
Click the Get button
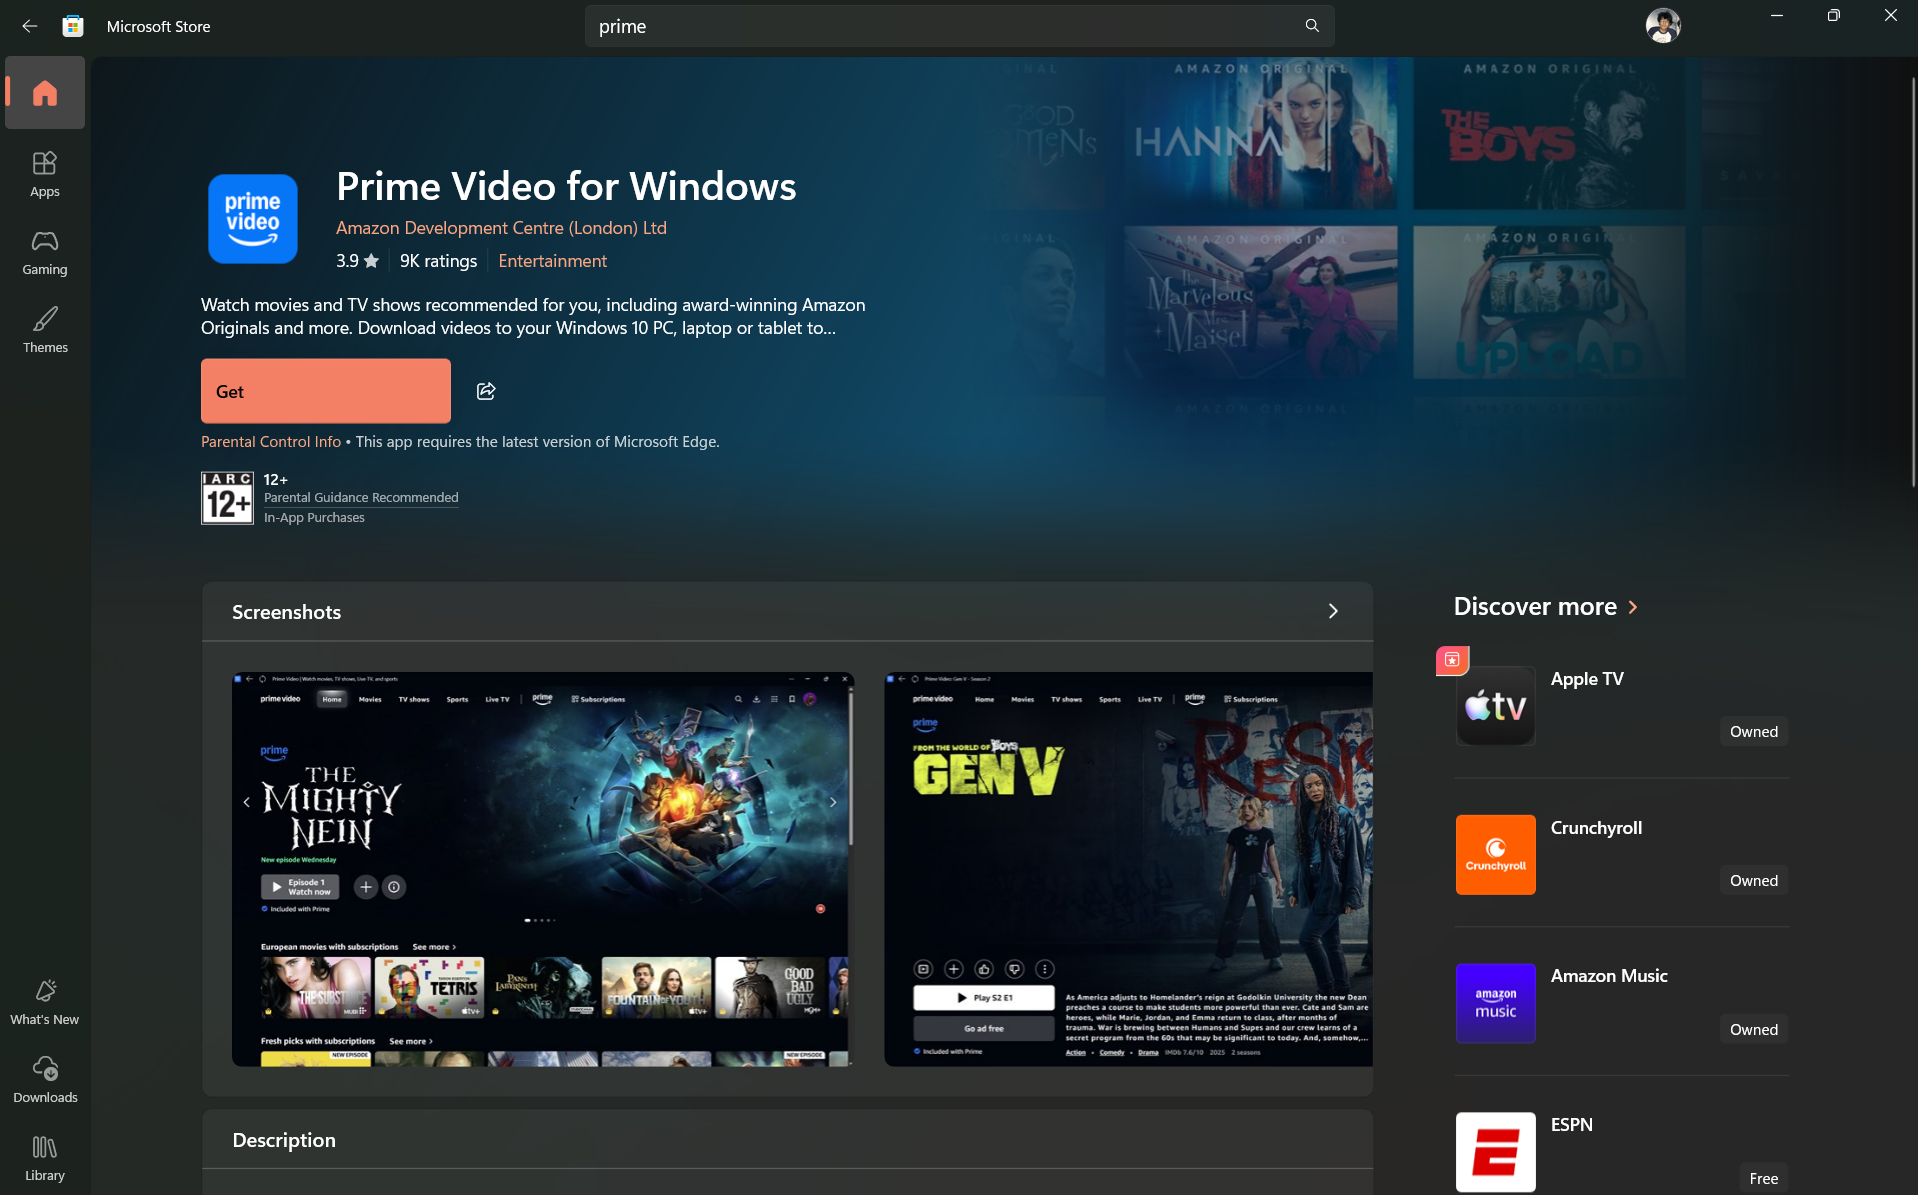(x=326, y=391)
